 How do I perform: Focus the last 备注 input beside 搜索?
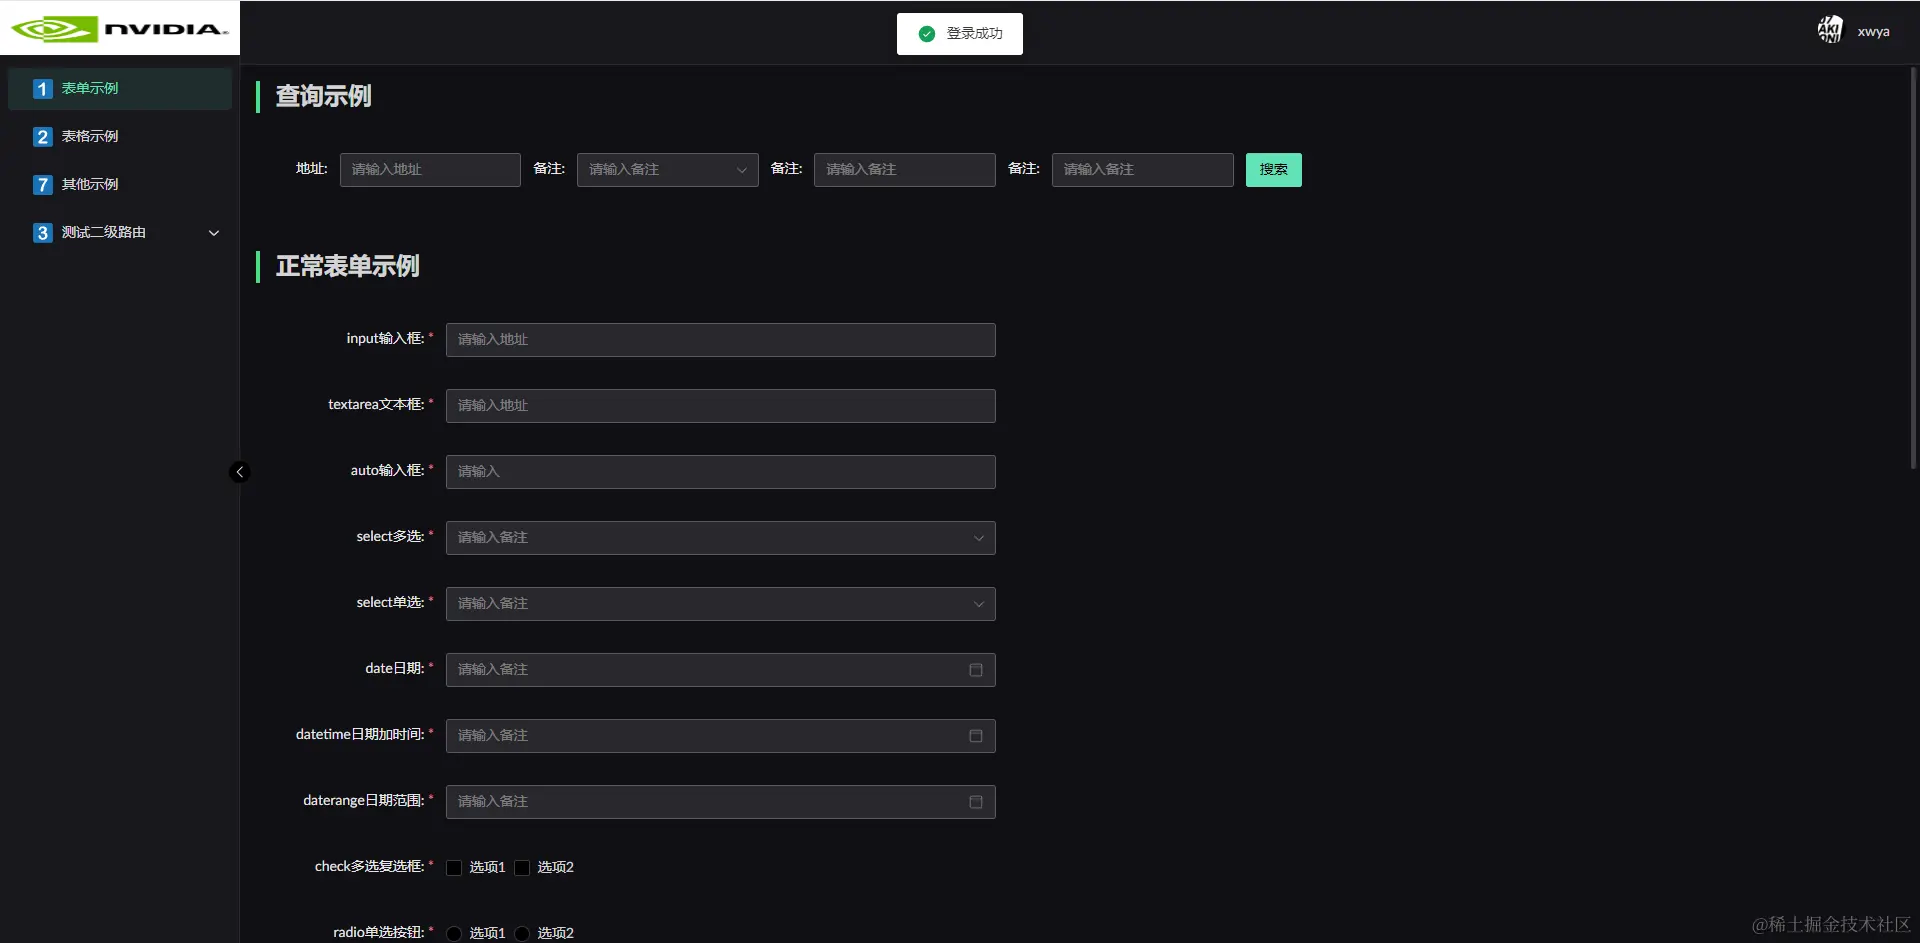(x=1142, y=170)
